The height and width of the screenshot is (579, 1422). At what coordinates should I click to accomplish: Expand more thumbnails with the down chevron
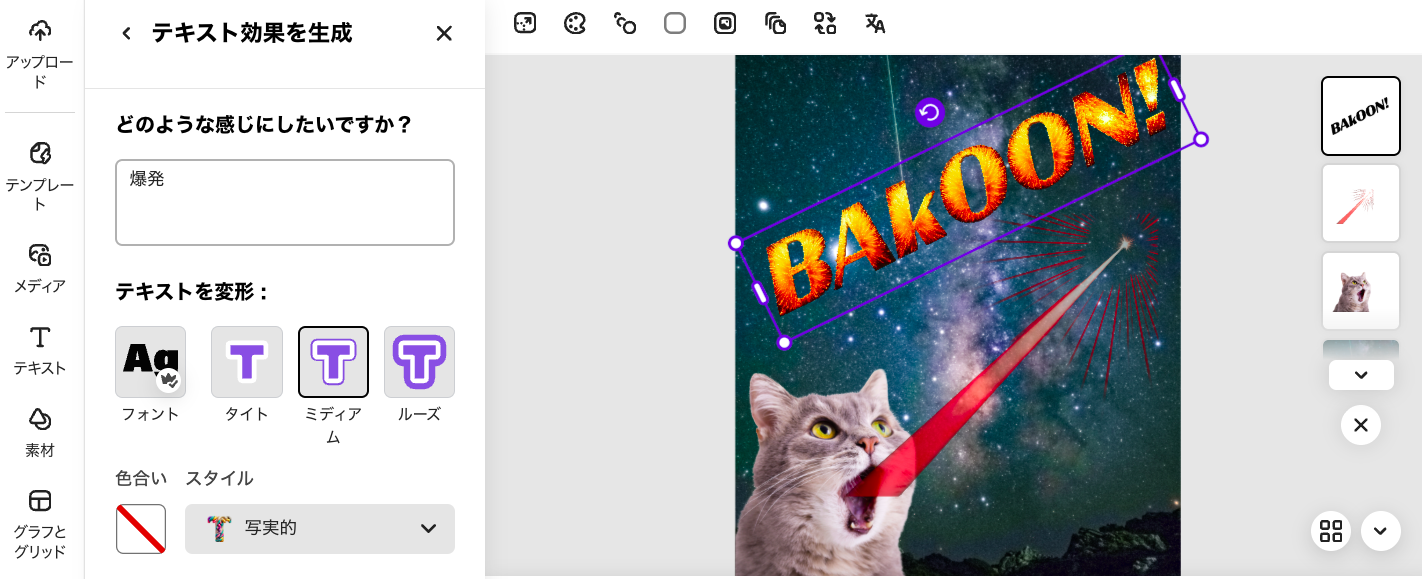pos(1360,373)
